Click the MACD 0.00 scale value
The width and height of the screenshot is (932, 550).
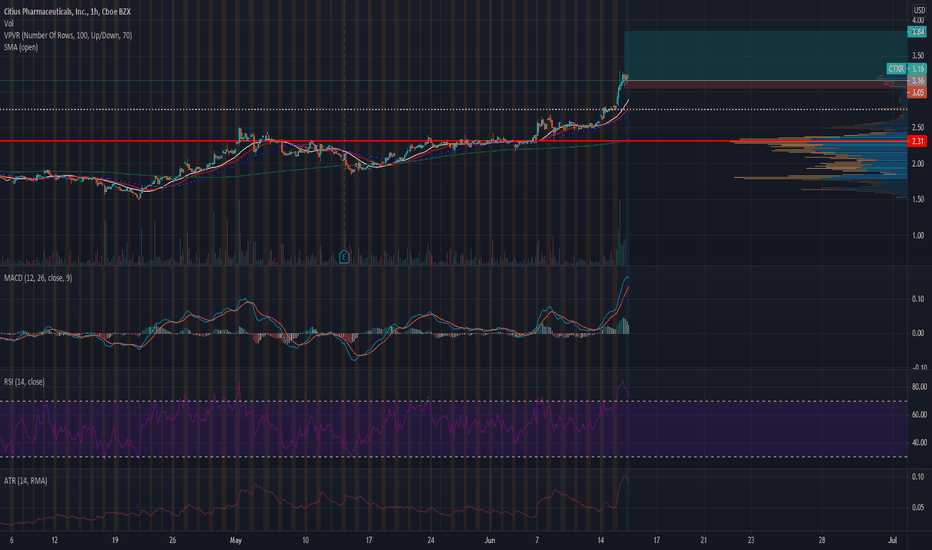point(918,333)
